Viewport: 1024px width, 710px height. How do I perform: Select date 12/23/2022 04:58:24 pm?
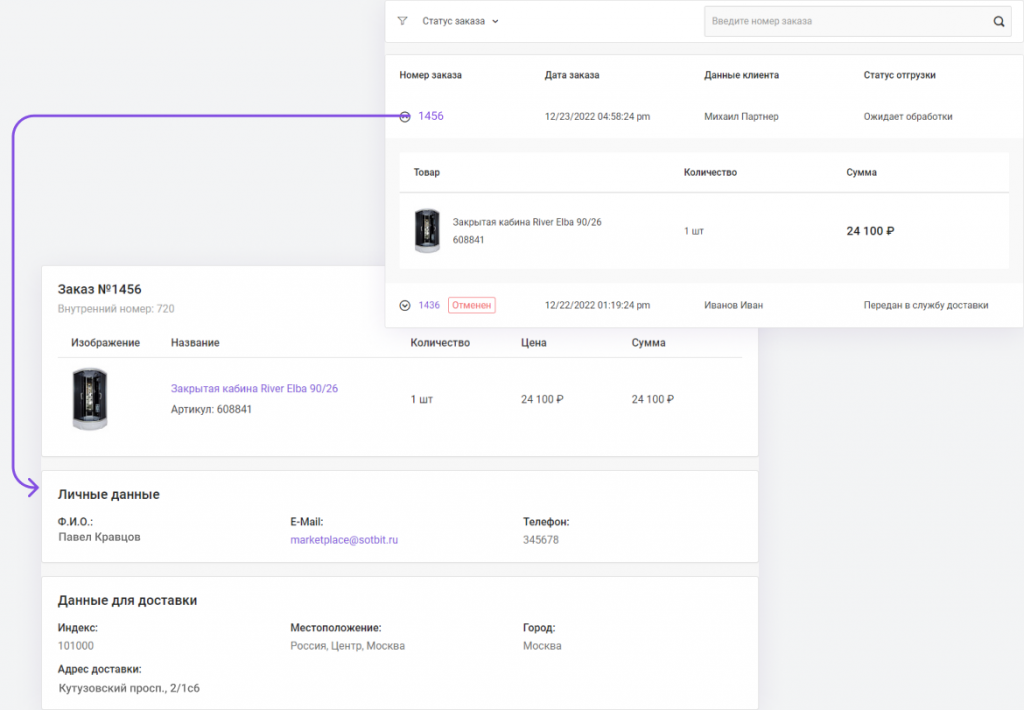pos(598,117)
